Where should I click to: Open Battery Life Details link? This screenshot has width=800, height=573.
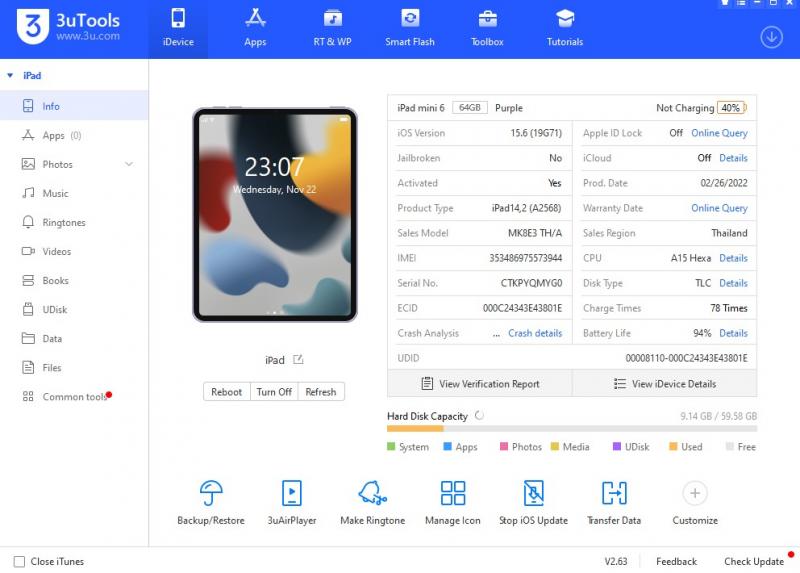pyautogui.click(x=733, y=333)
